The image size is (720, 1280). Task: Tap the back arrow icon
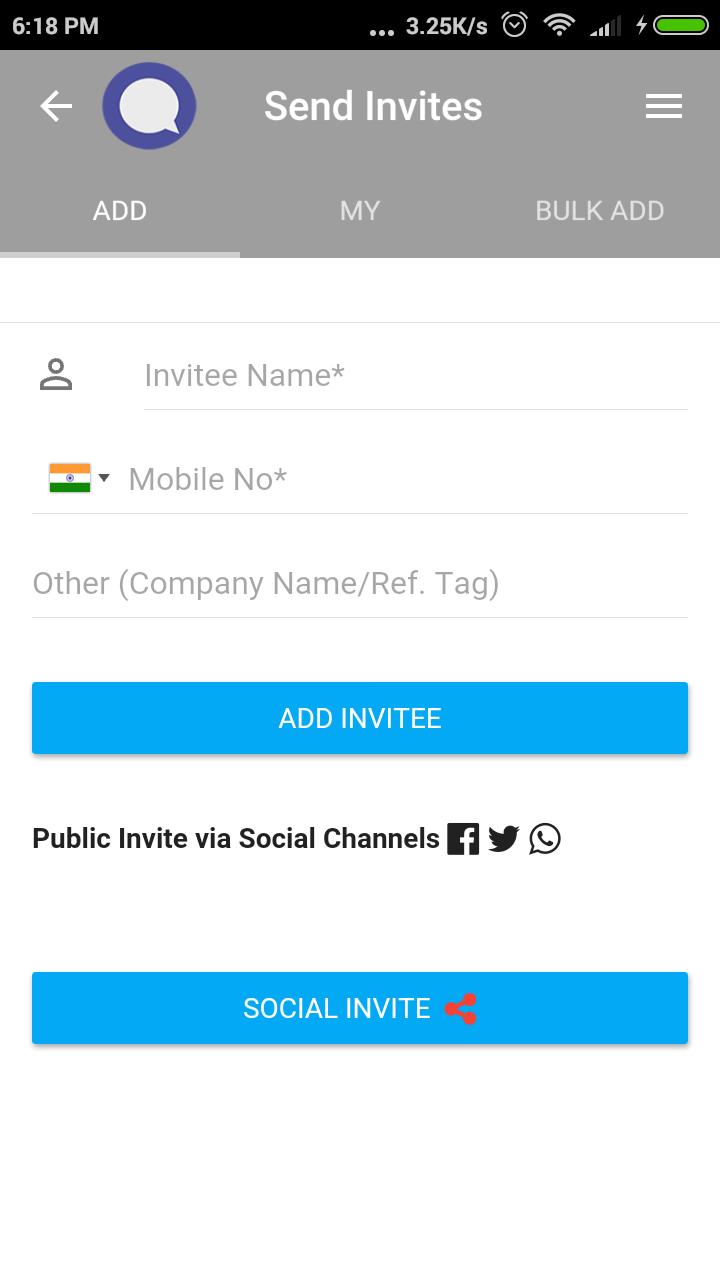(56, 106)
